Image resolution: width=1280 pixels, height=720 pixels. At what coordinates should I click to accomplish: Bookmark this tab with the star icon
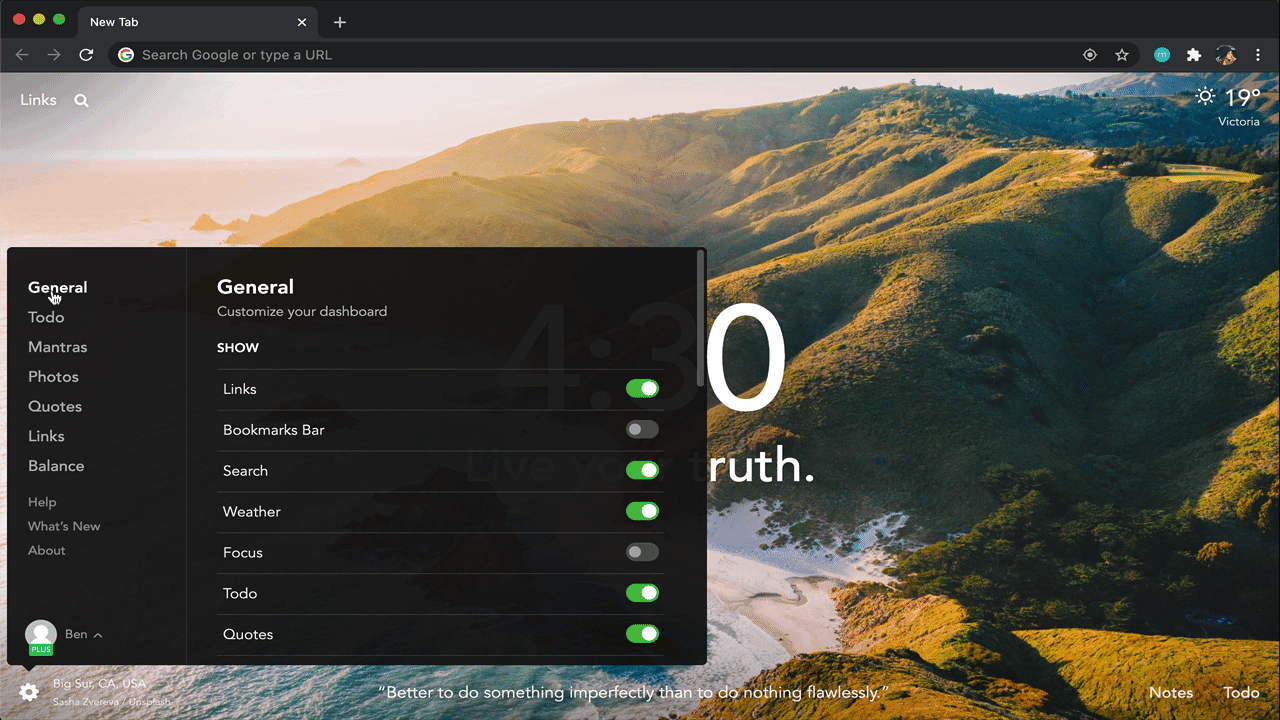[1122, 55]
